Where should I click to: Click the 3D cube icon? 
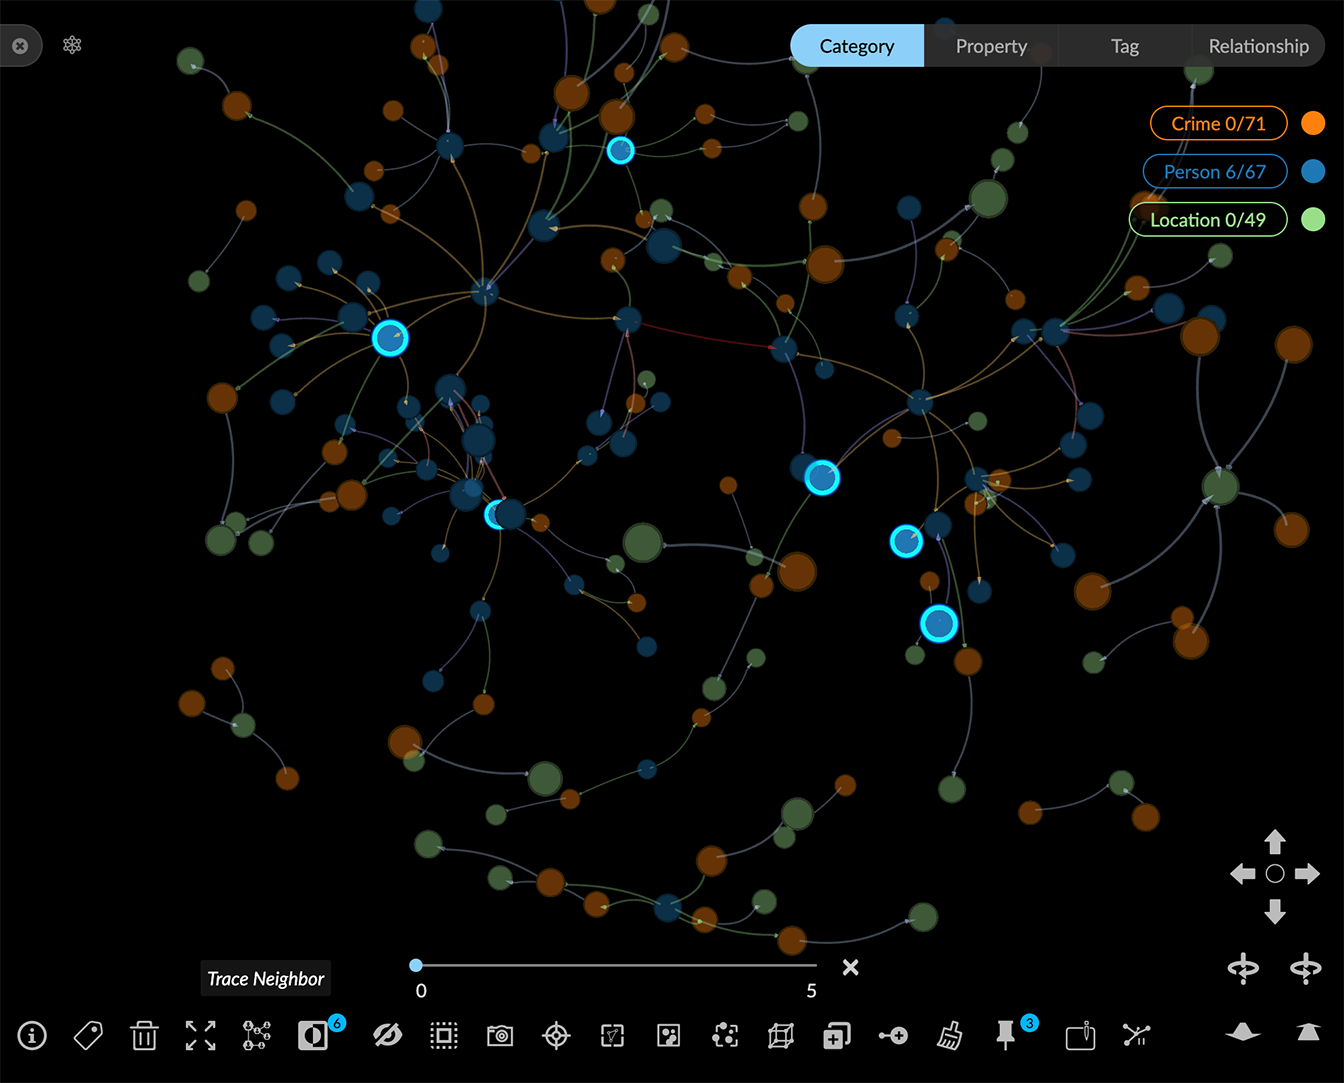click(x=780, y=1036)
